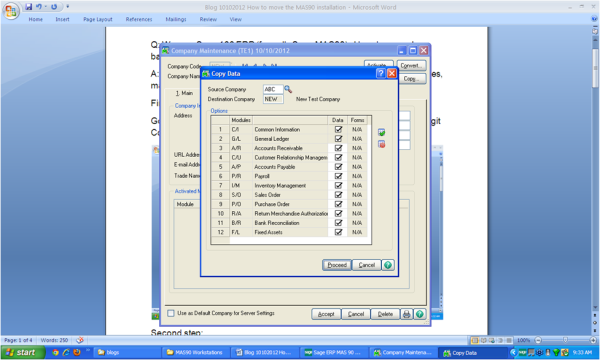The width and height of the screenshot is (600, 360).
Task: Click the Copy... button in Company Maintenance
Action: [411, 78]
